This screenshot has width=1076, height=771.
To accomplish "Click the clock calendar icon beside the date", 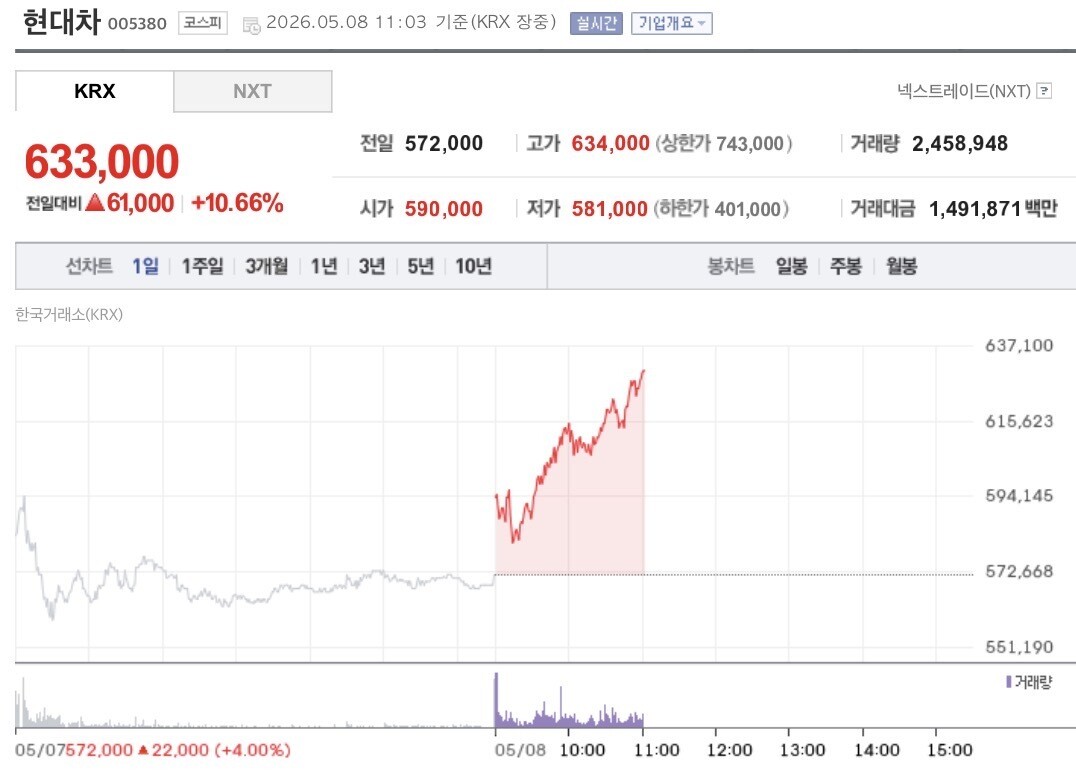I will [x=252, y=25].
